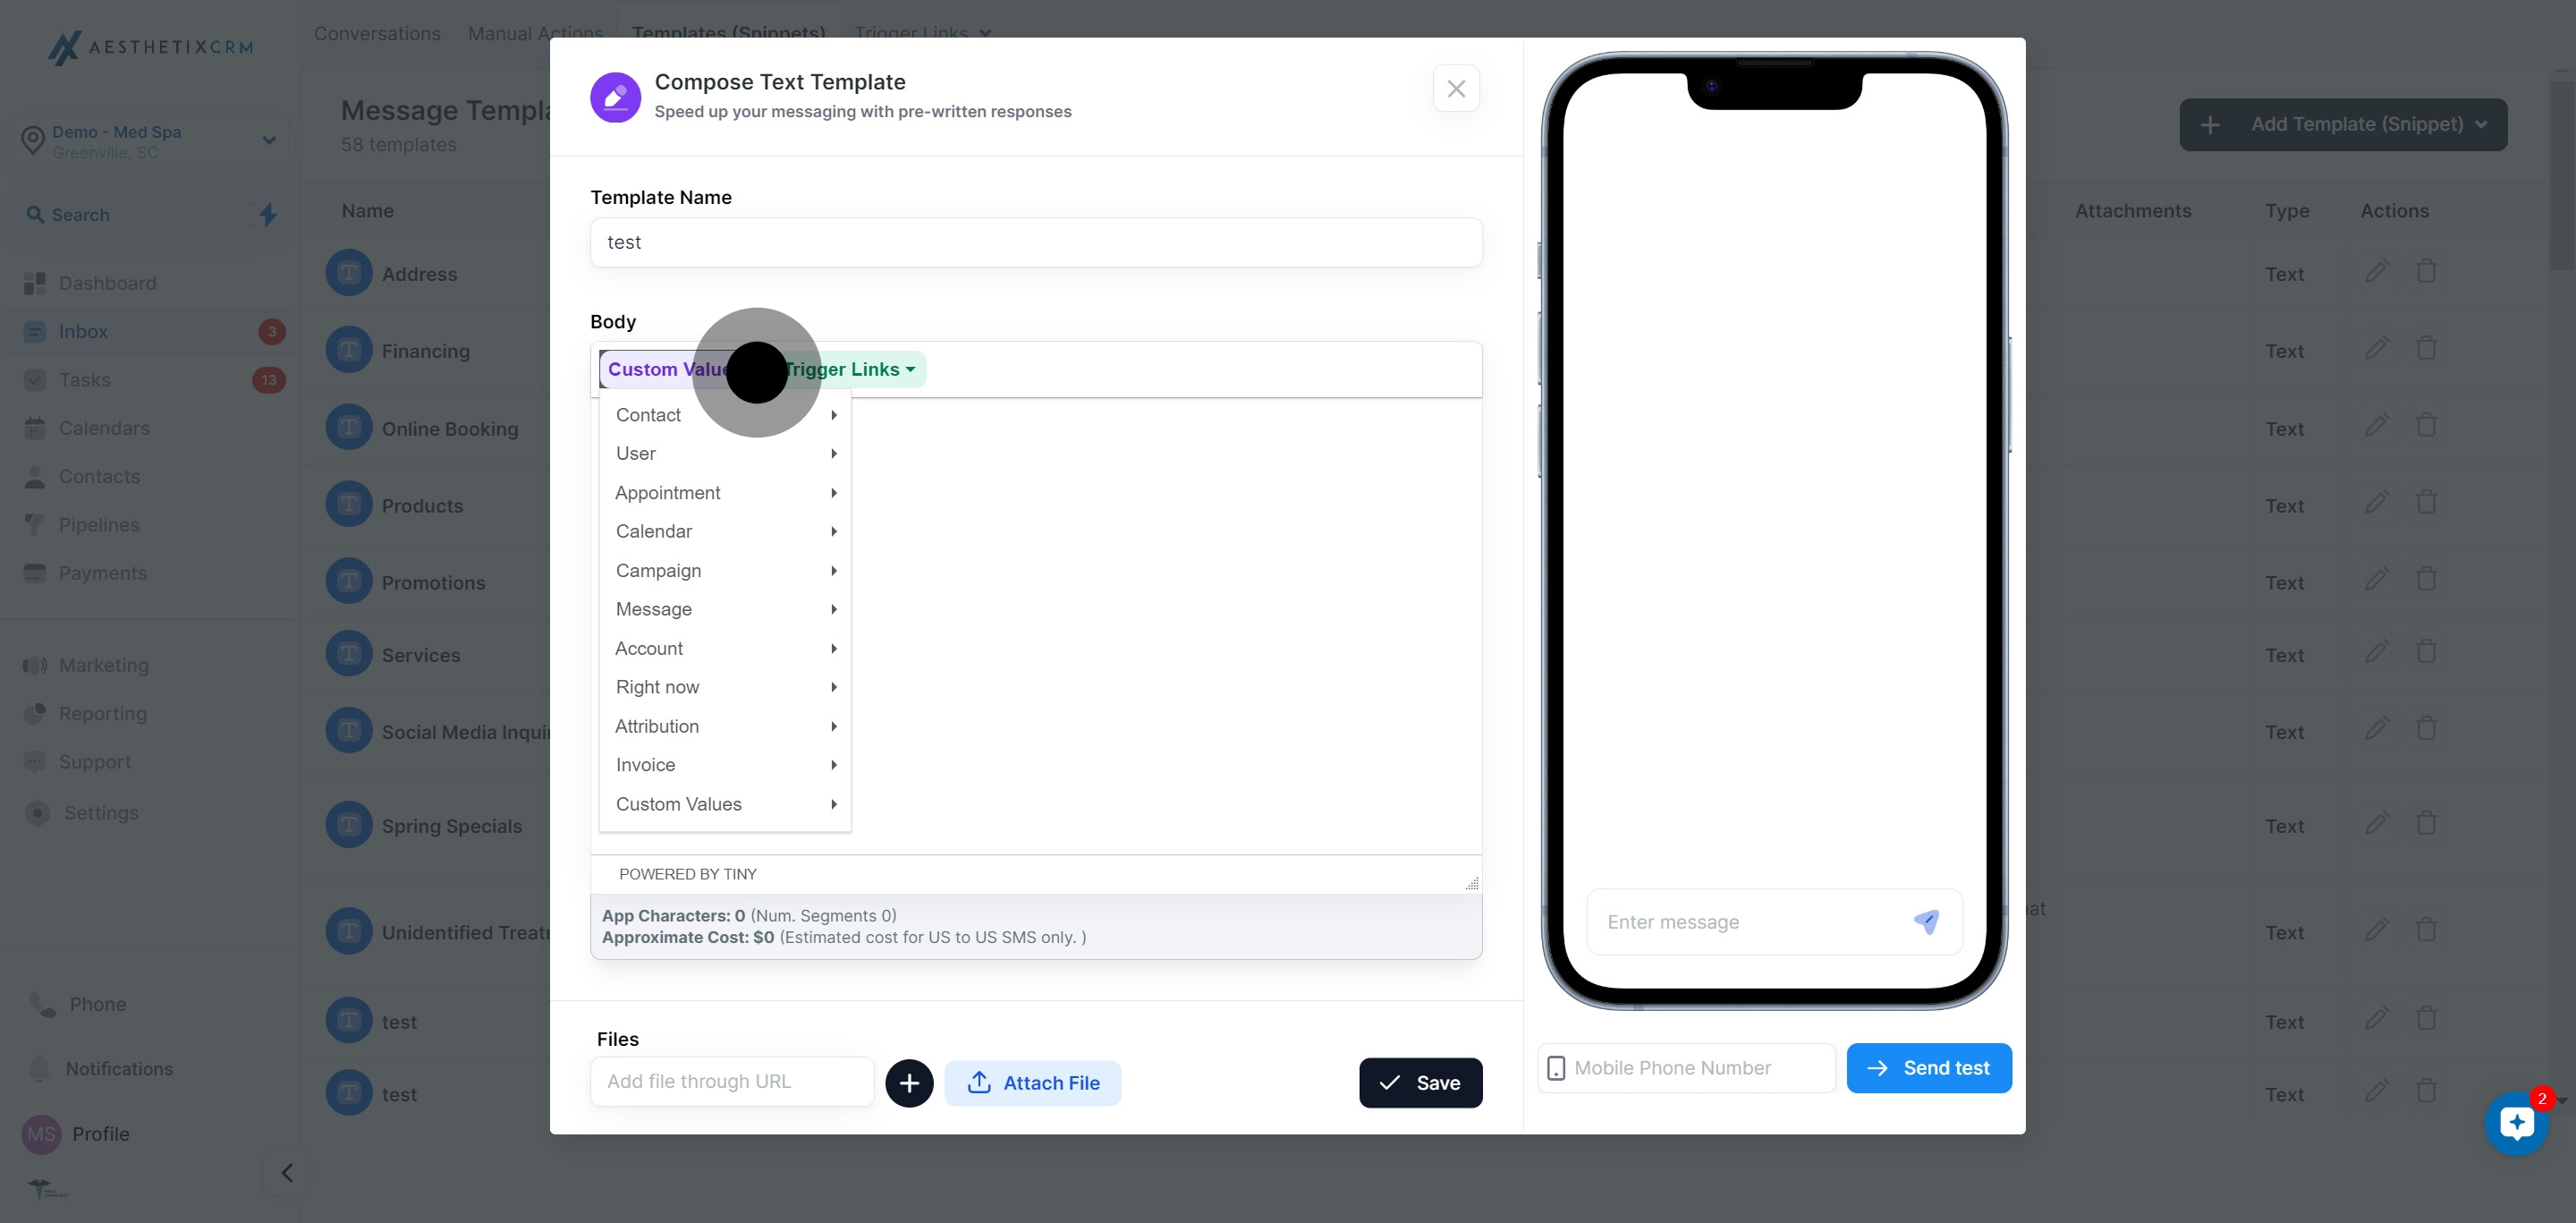Click the trash icon for Financing template
Screen dimensions: 2576x1223
(2426, 349)
